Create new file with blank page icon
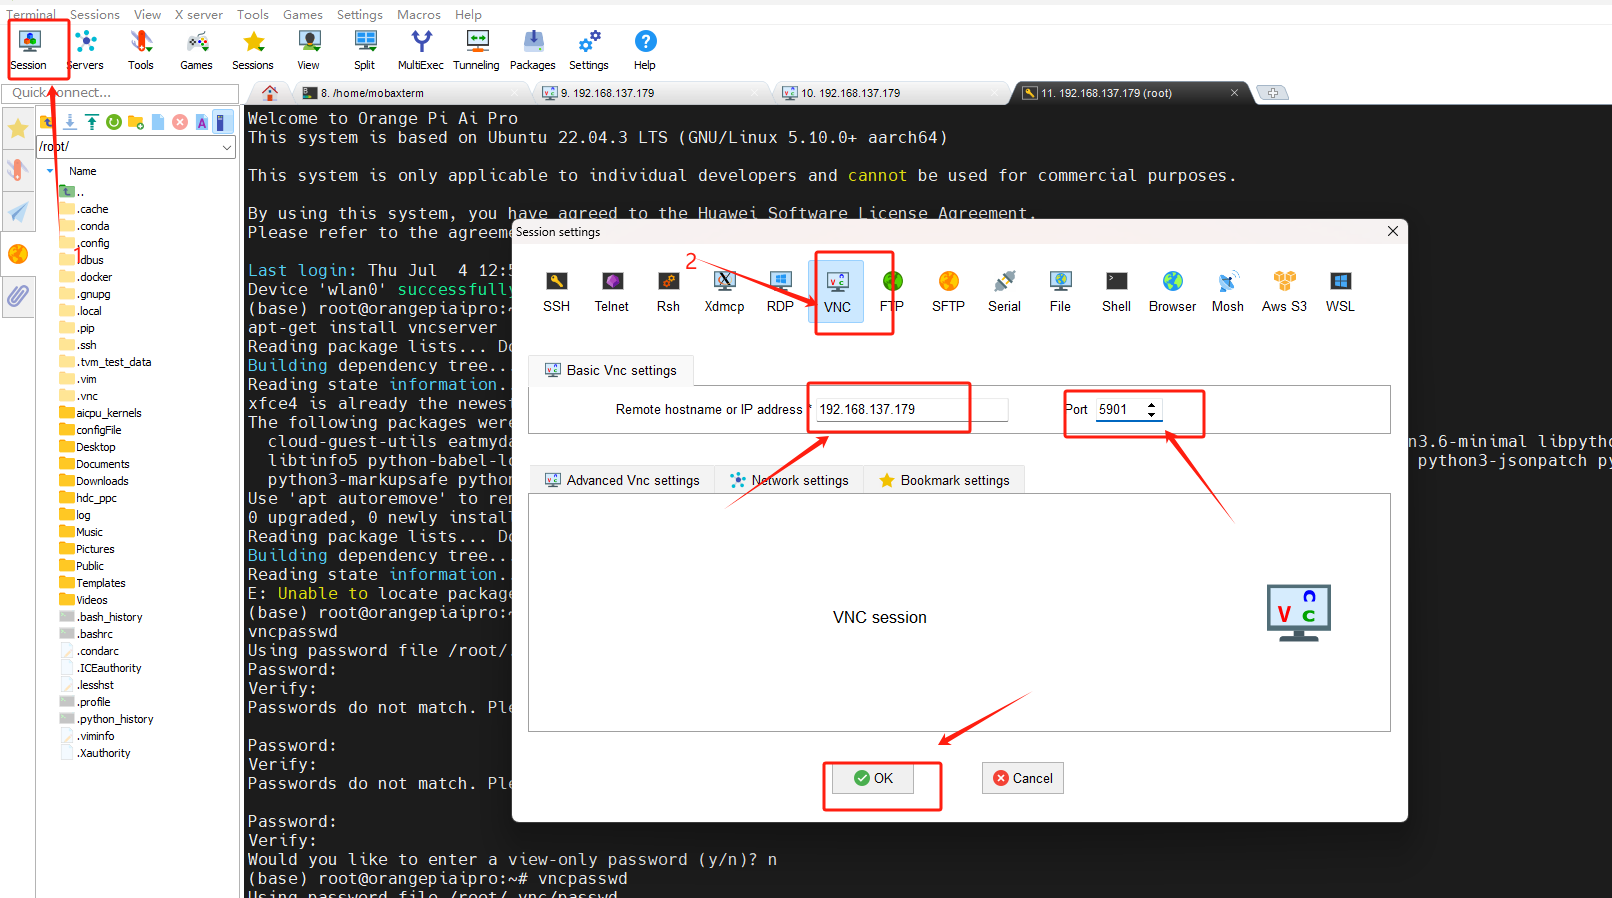The width and height of the screenshot is (1612, 898). pyautogui.click(x=158, y=122)
